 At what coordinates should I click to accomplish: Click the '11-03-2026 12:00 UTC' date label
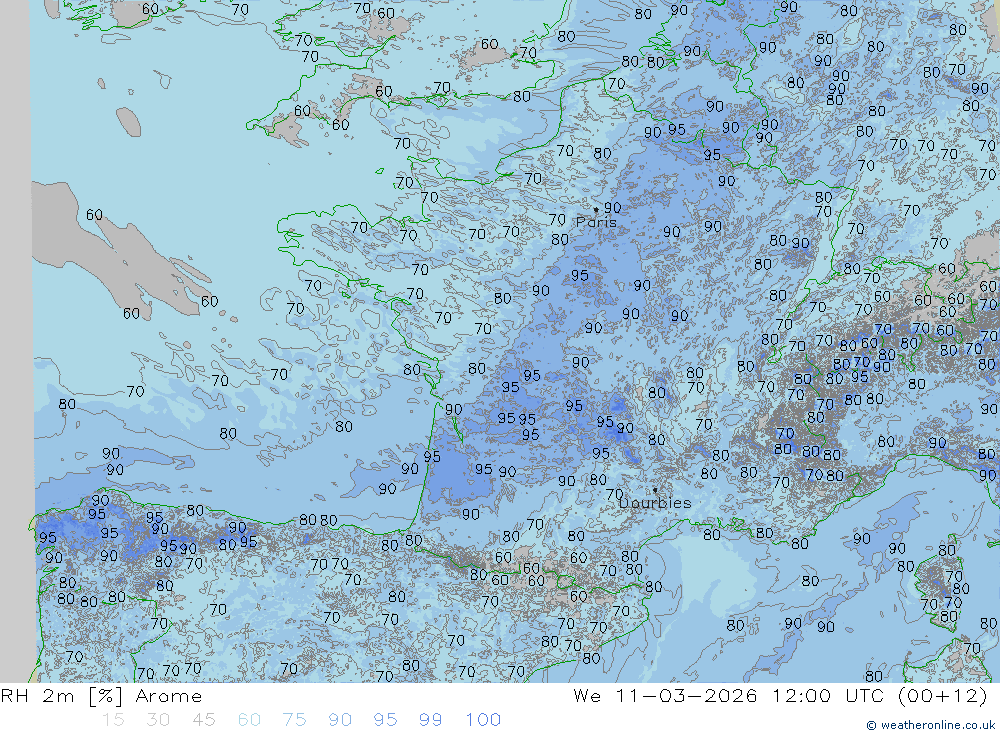751,695
